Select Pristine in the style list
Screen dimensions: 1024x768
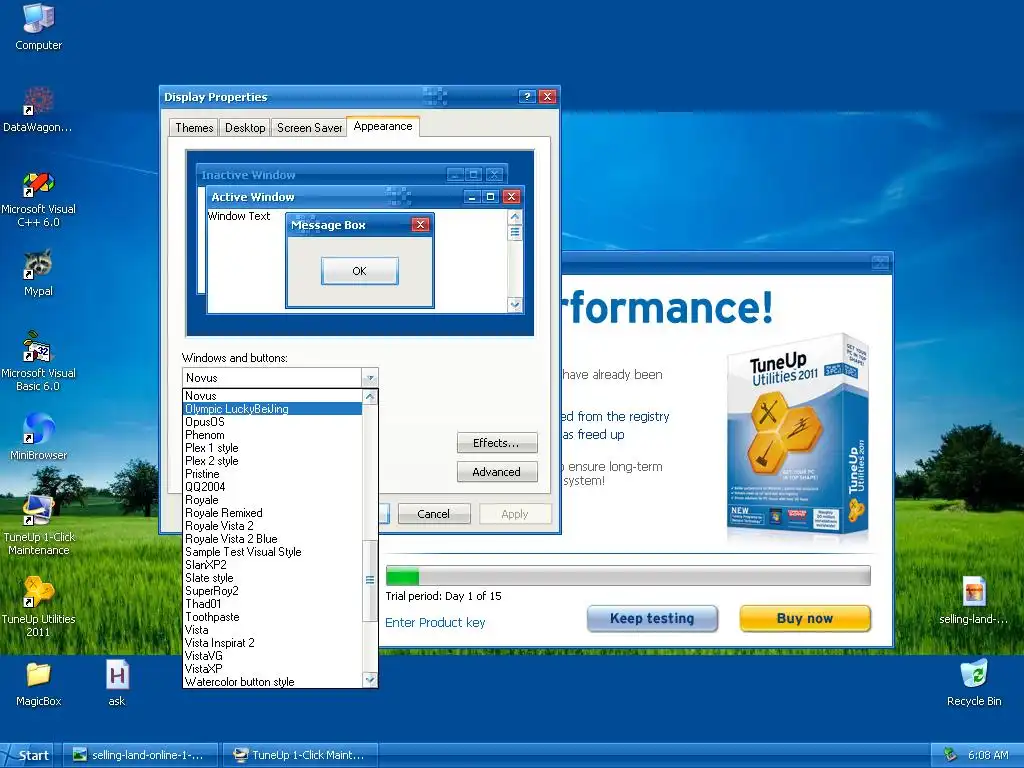pyautogui.click(x=272, y=474)
